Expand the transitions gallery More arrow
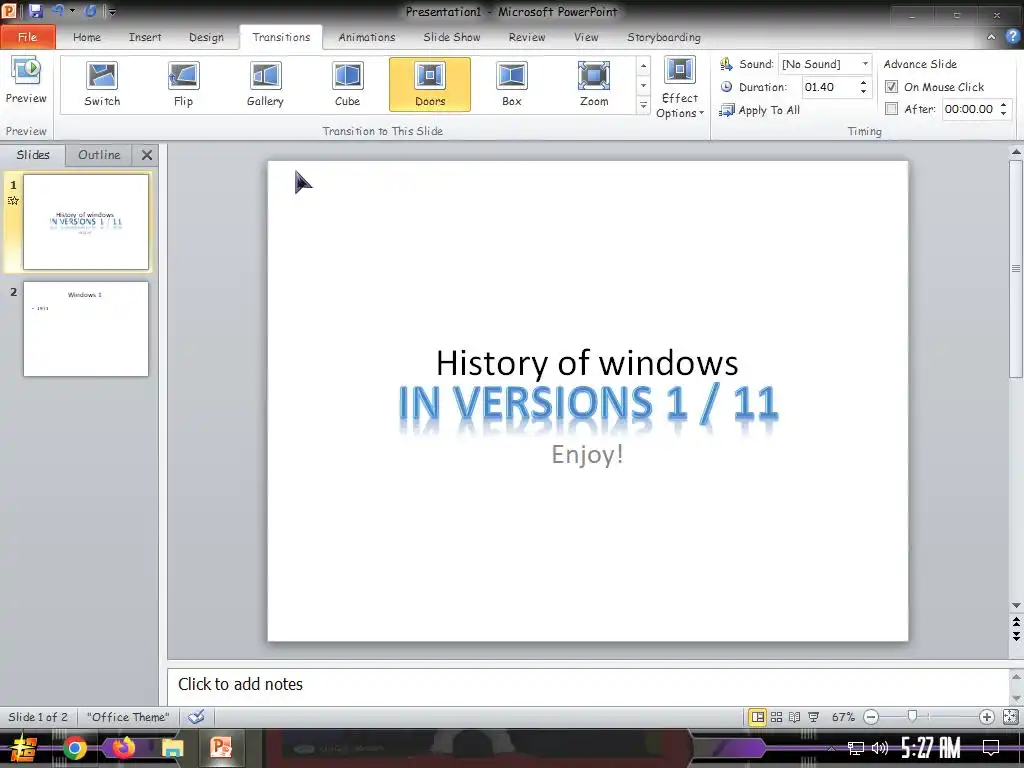 (x=643, y=105)
